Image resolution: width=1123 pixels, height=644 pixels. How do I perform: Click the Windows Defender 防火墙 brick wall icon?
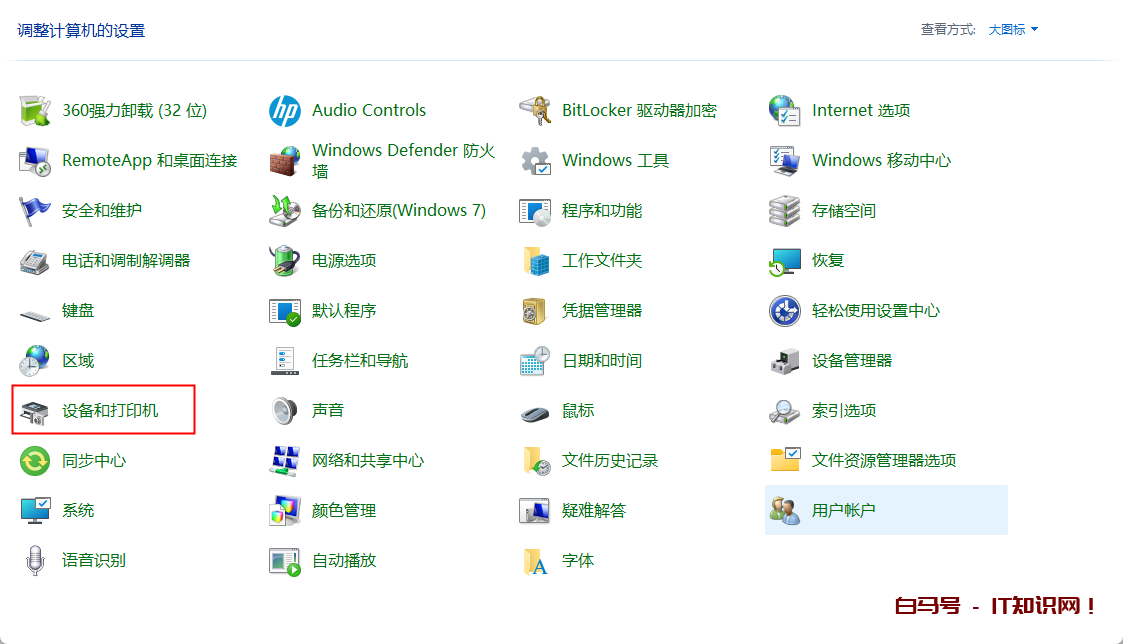pyautogui.click(x=285, y=161)
